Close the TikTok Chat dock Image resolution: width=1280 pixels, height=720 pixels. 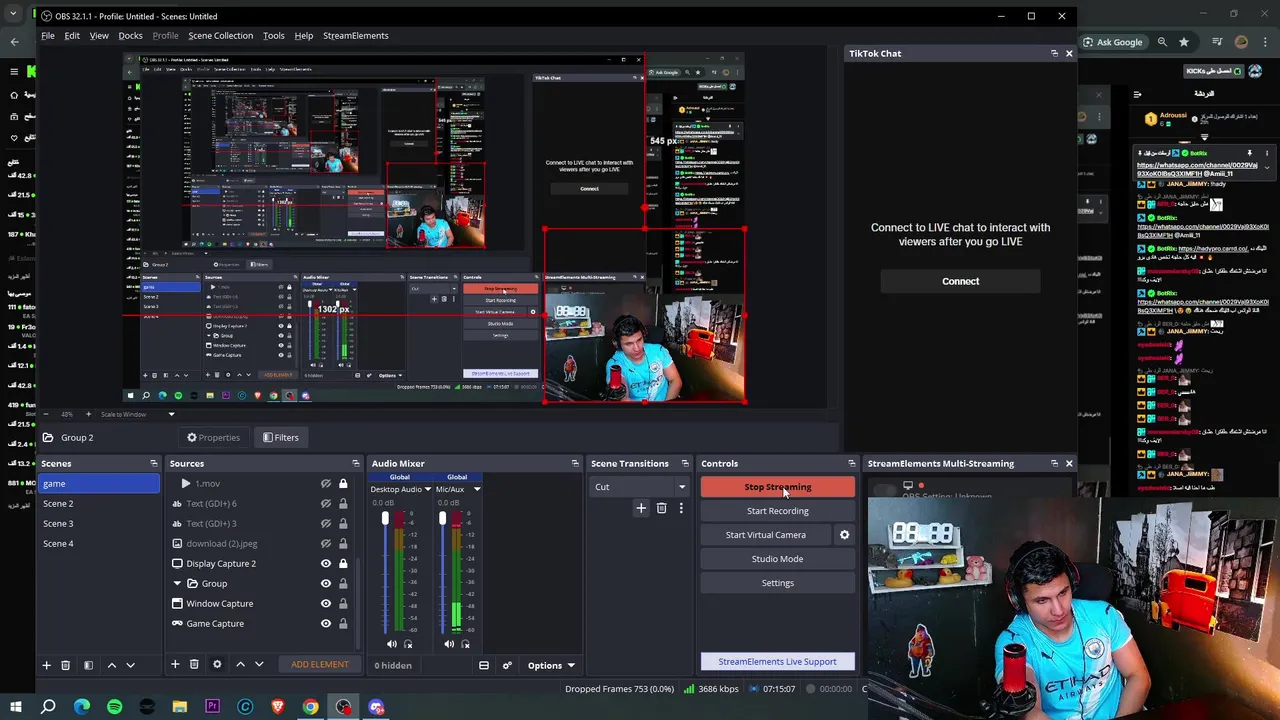point(1069,53)
